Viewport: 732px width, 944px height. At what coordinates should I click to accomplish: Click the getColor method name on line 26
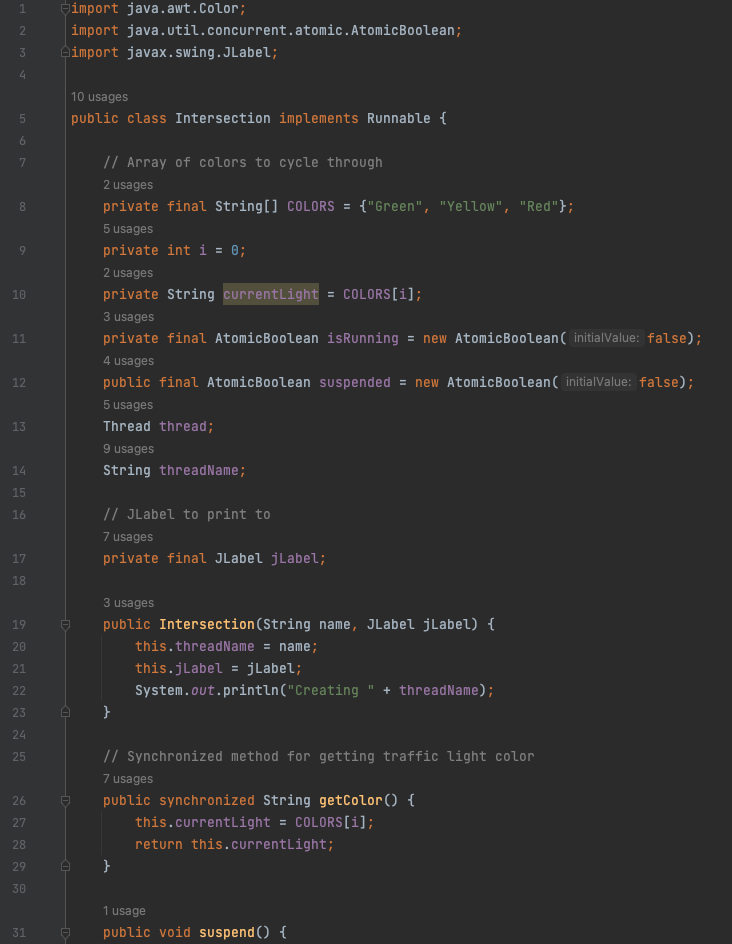[x=351, y=800]
